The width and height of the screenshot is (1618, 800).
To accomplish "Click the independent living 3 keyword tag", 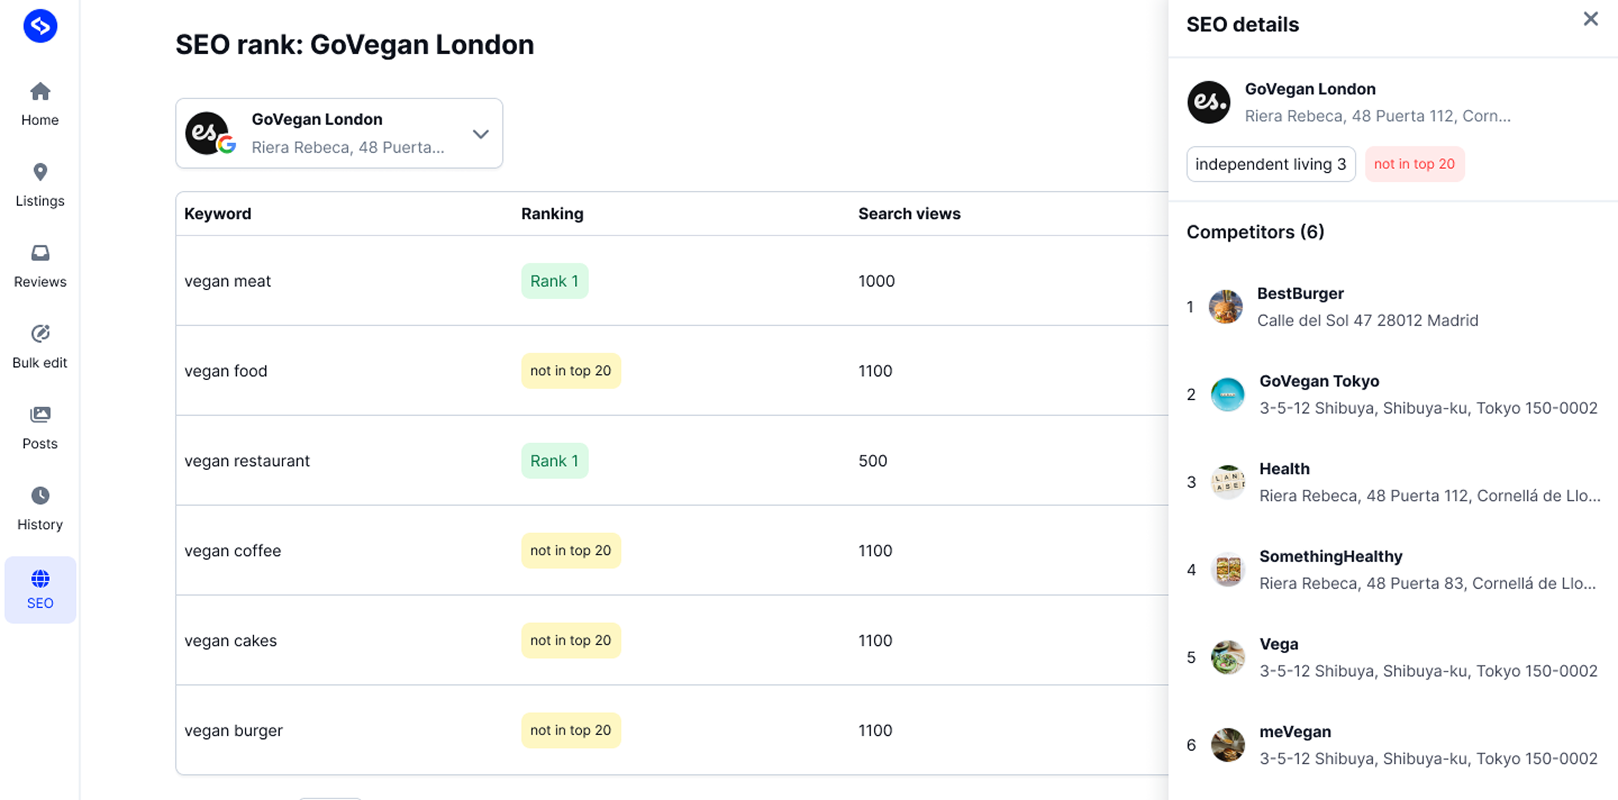I will pyautogui.click(x=1270, y=164).
